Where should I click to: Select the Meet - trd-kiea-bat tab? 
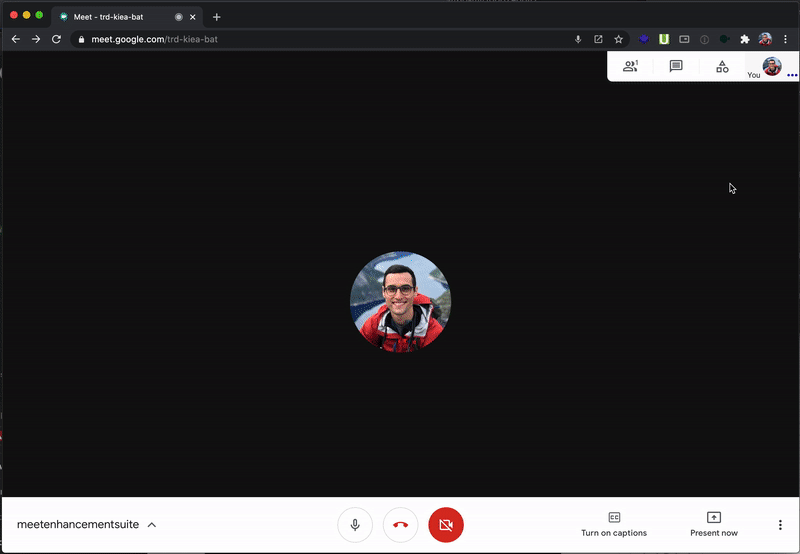tap(127, 17)
